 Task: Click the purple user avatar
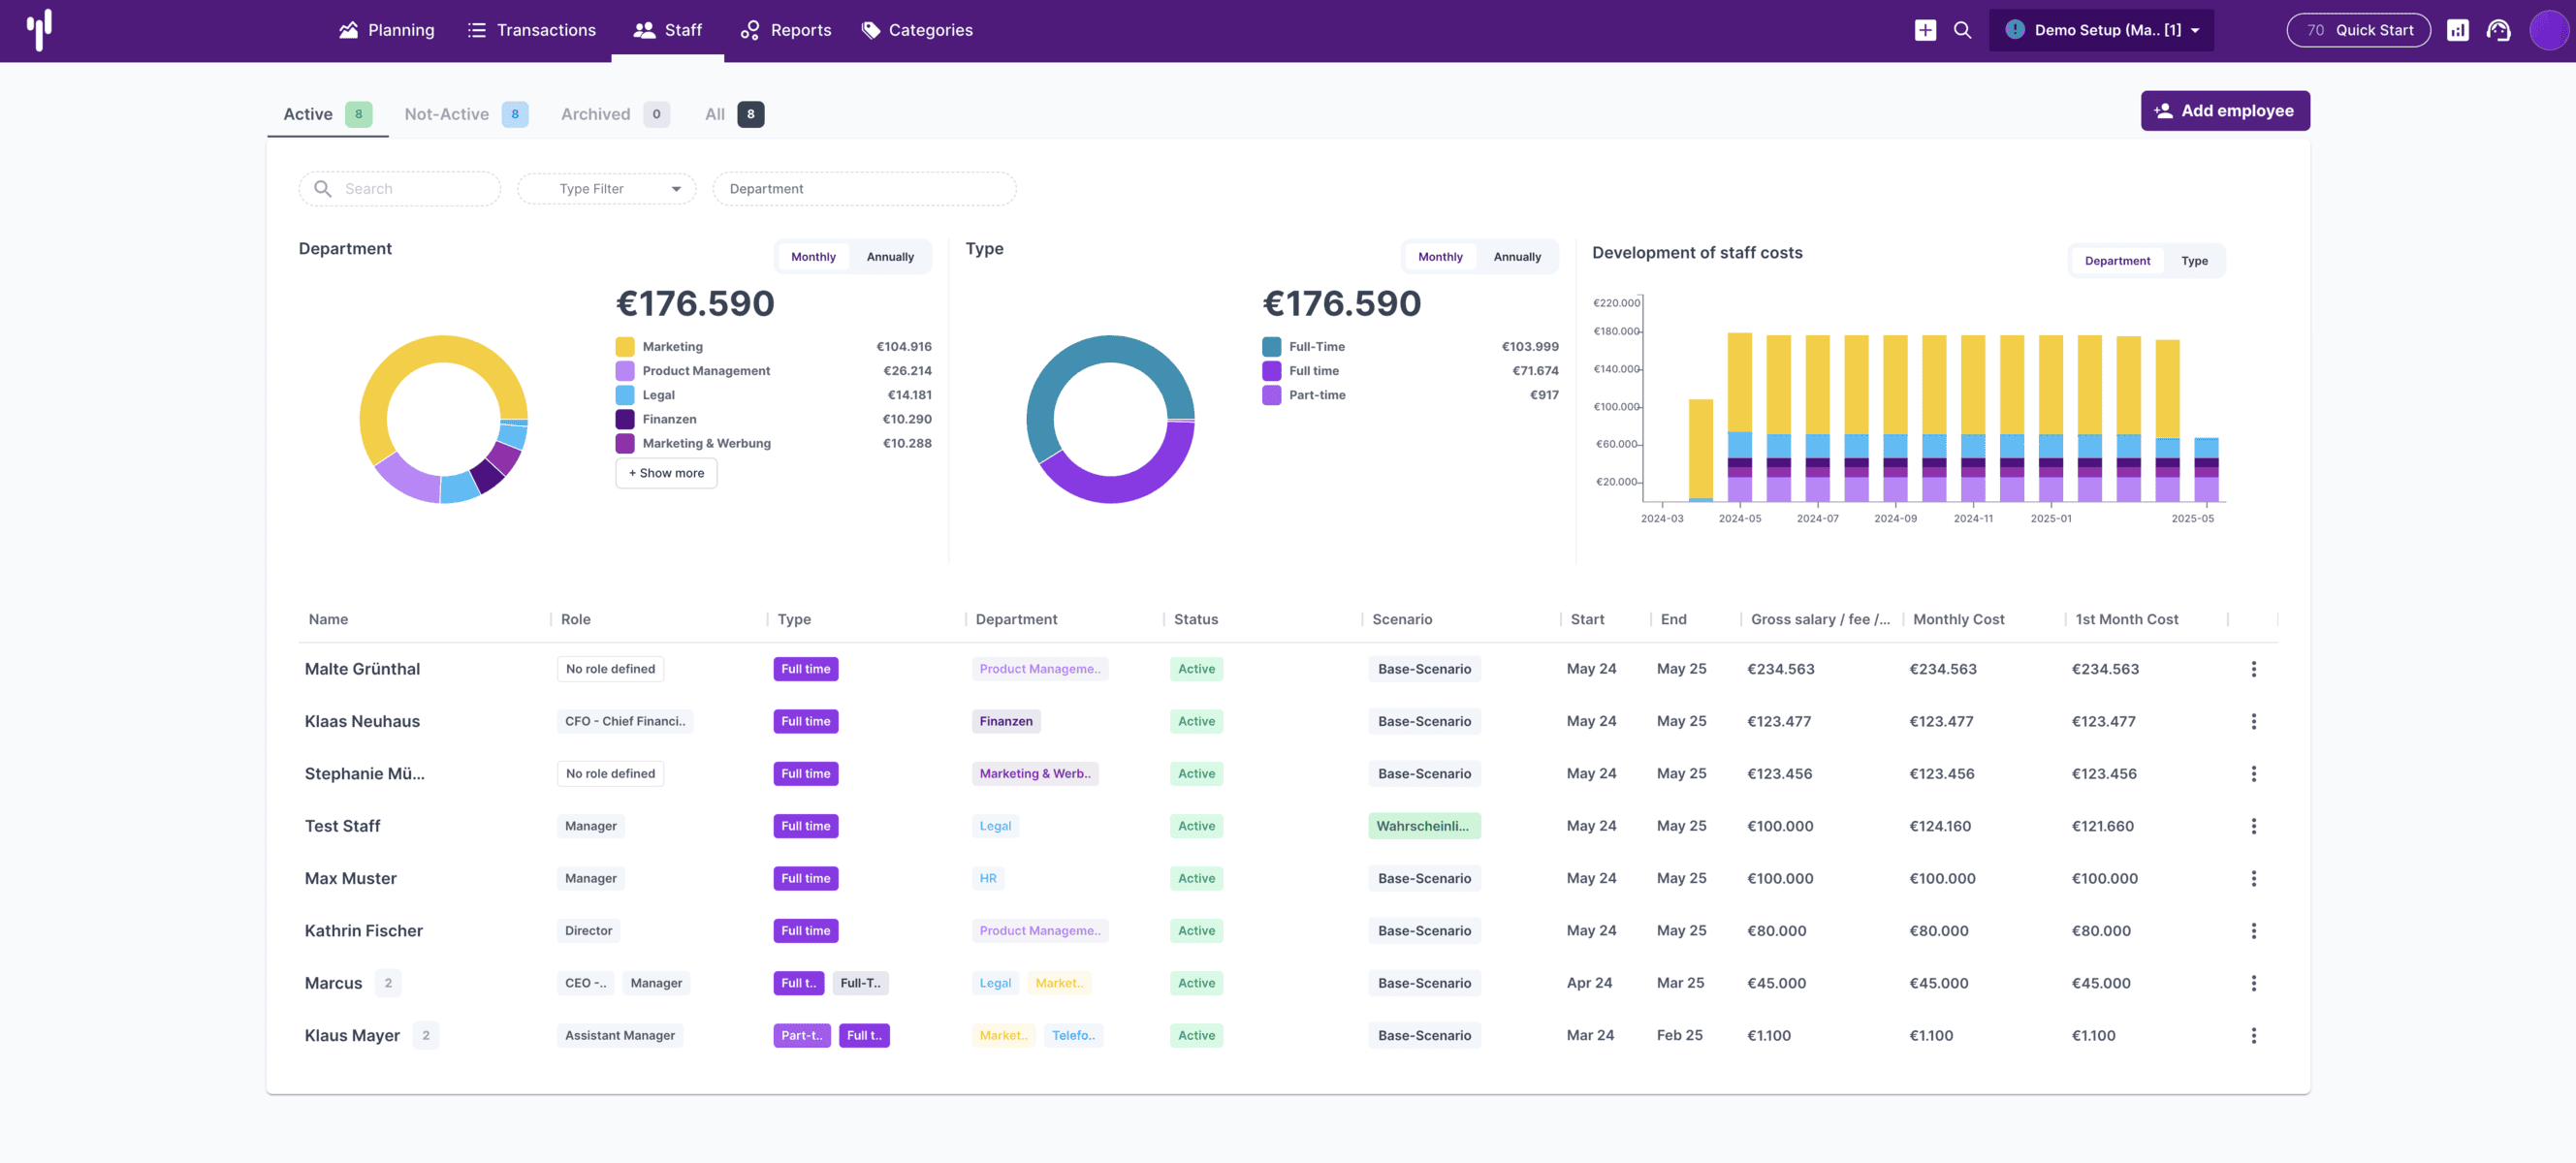2547,30
